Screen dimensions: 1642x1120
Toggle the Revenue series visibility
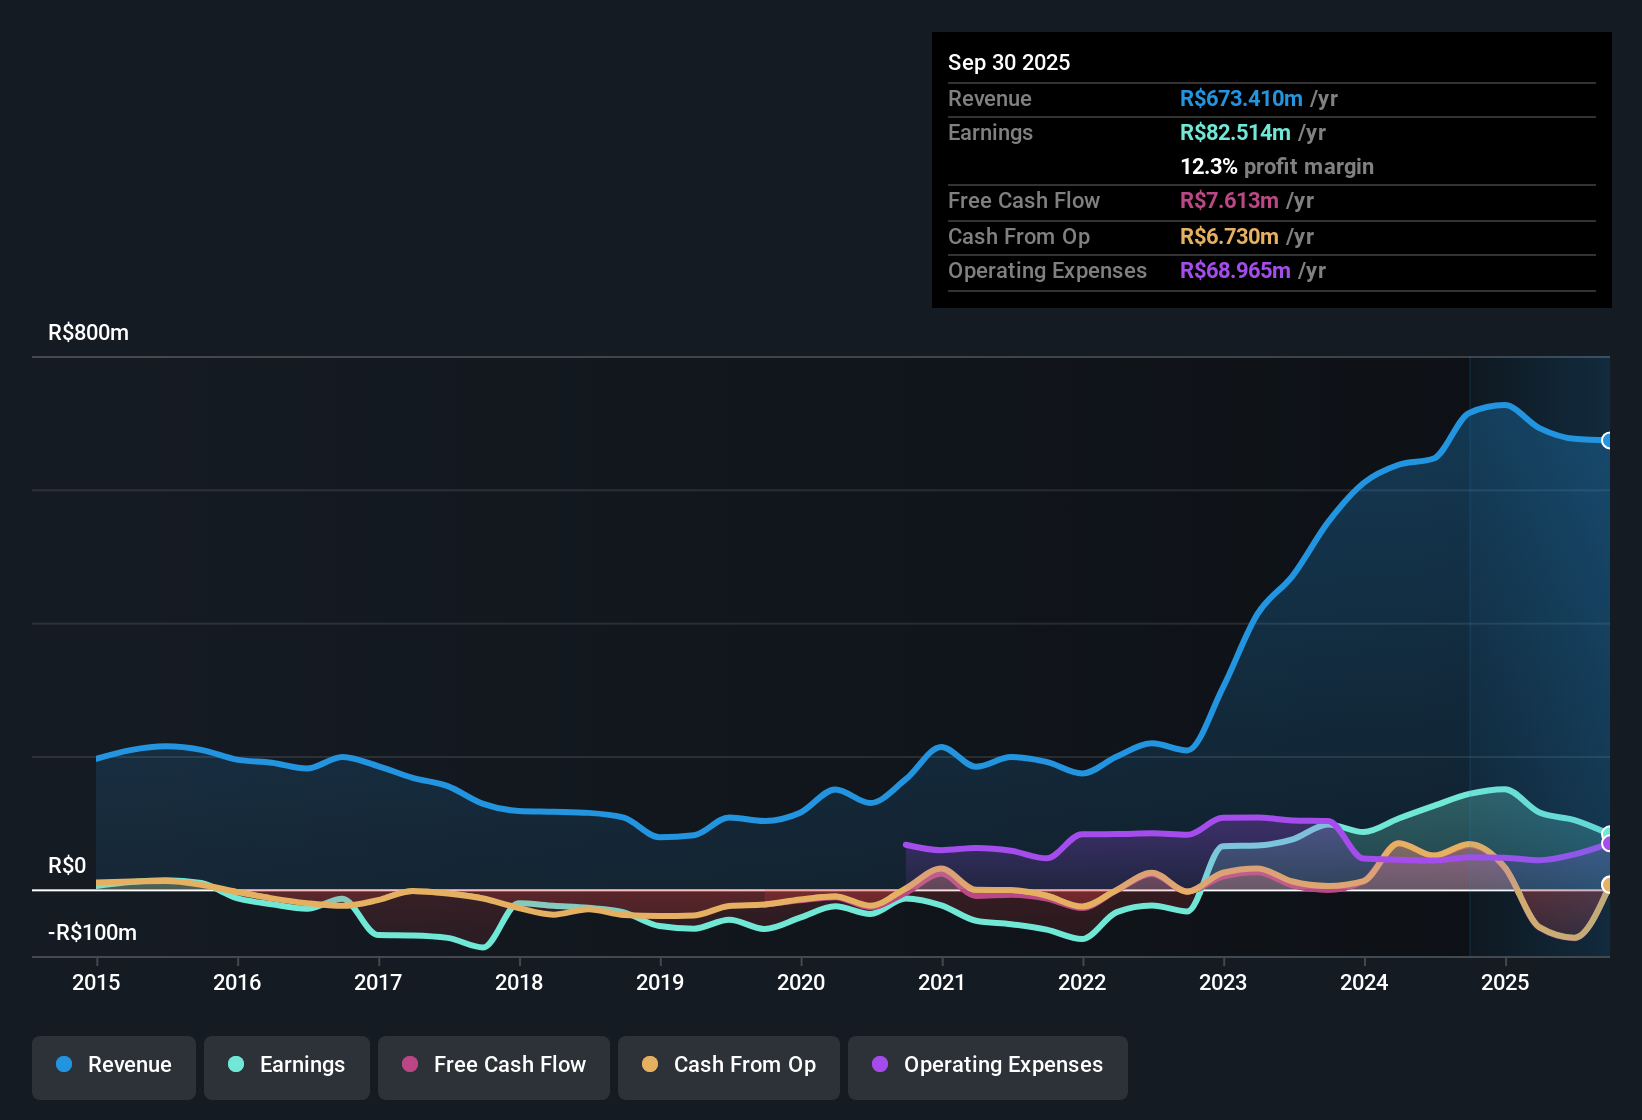click(x=113, y=1065)
